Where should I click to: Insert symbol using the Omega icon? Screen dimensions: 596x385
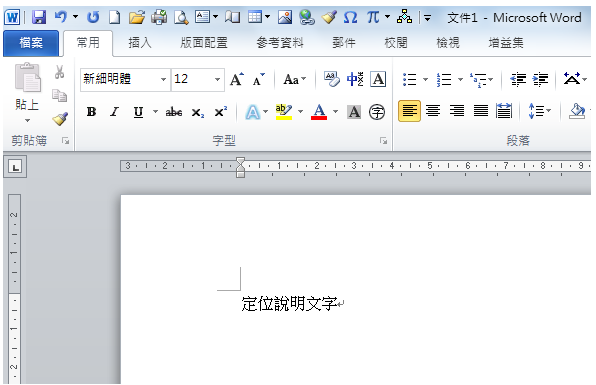(x=350, y=17)
